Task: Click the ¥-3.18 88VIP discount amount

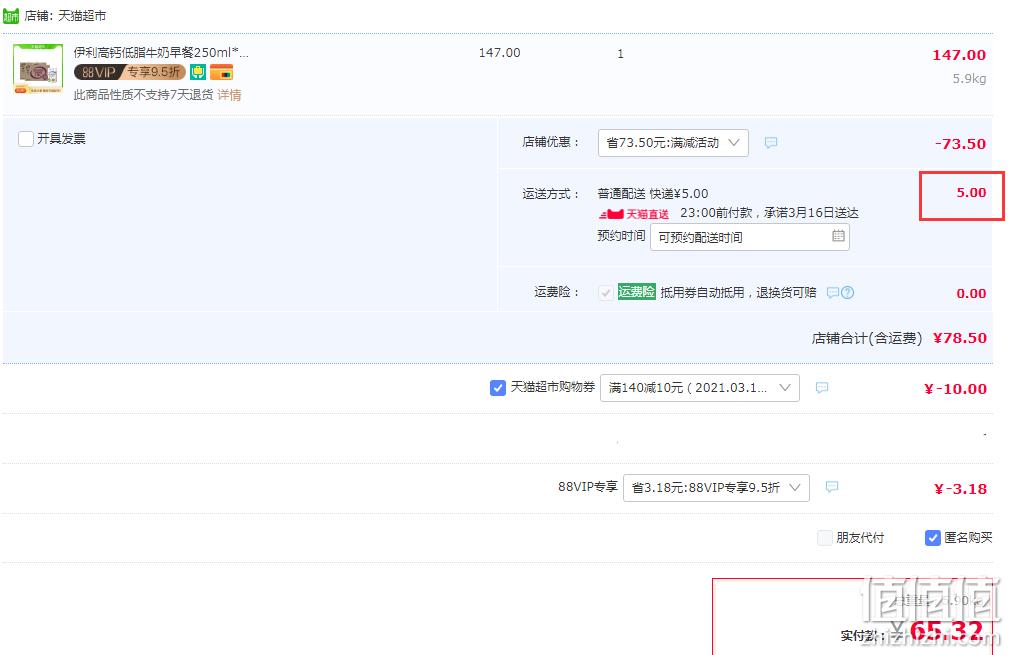Action: point(960,489)
